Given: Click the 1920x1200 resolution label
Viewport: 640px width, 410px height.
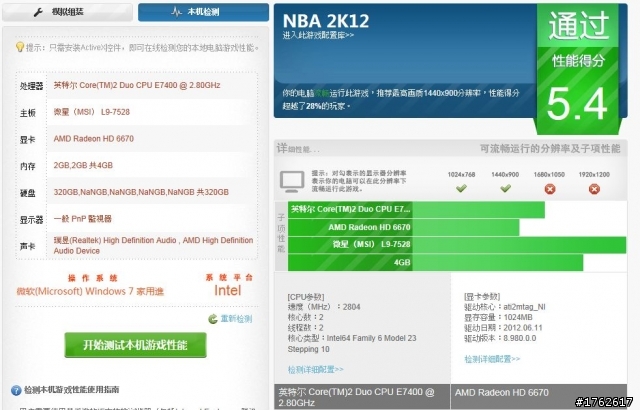Looking at the screenshot, I should pyautogui.click(x=594, y=175).
